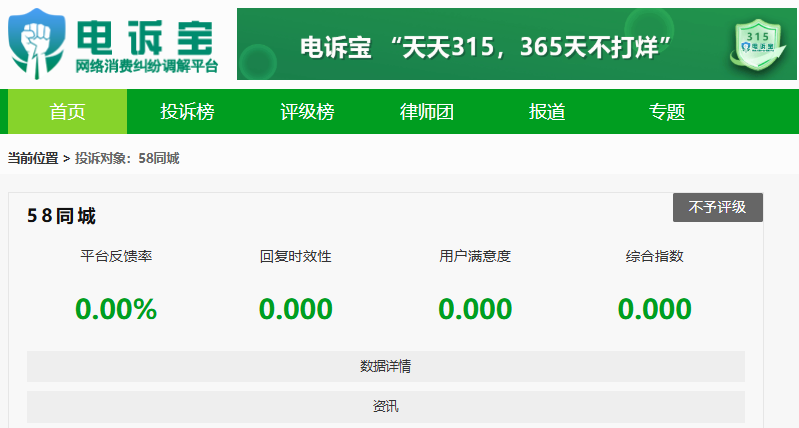The width and height of the screenshot is (799, 428).
Task: Open the 首页 navigation tab
Action: [x=67, y=112]
